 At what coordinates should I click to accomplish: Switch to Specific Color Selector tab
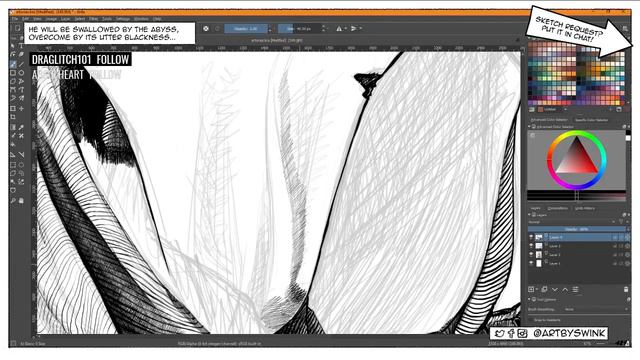(x=591, y=120)
